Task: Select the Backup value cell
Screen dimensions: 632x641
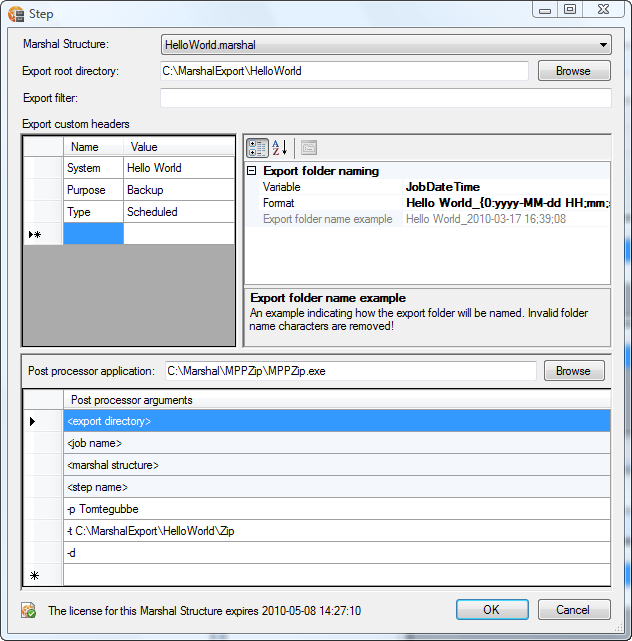Action: 179,190
